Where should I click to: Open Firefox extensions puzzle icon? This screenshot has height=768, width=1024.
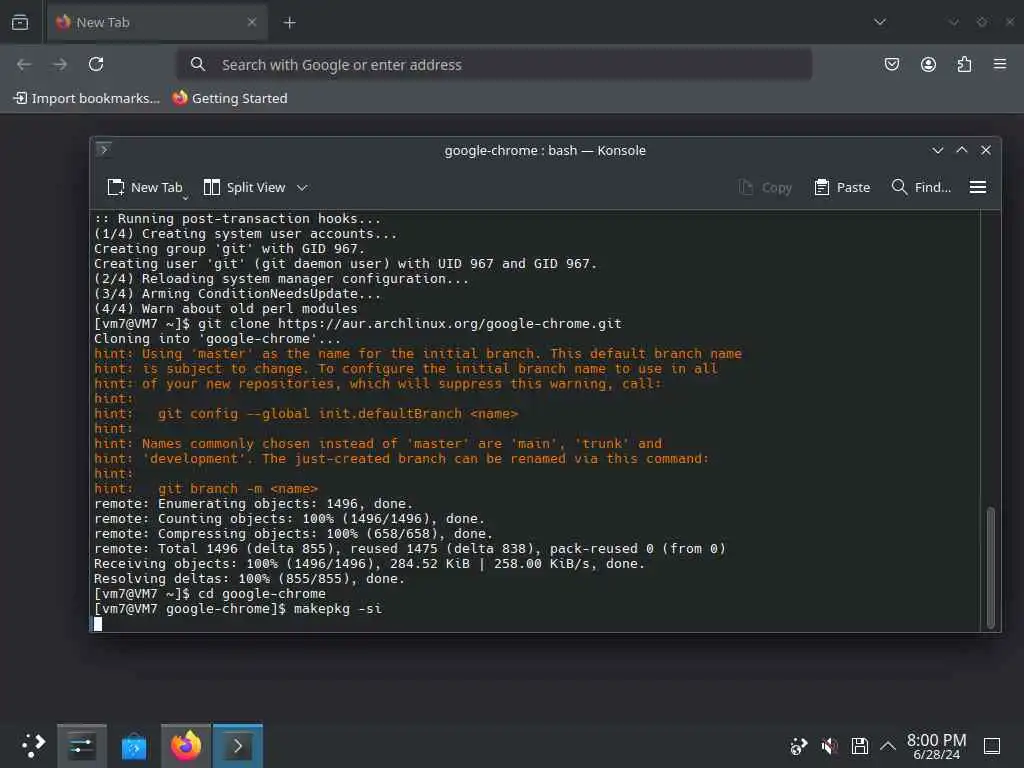(964, 64)
